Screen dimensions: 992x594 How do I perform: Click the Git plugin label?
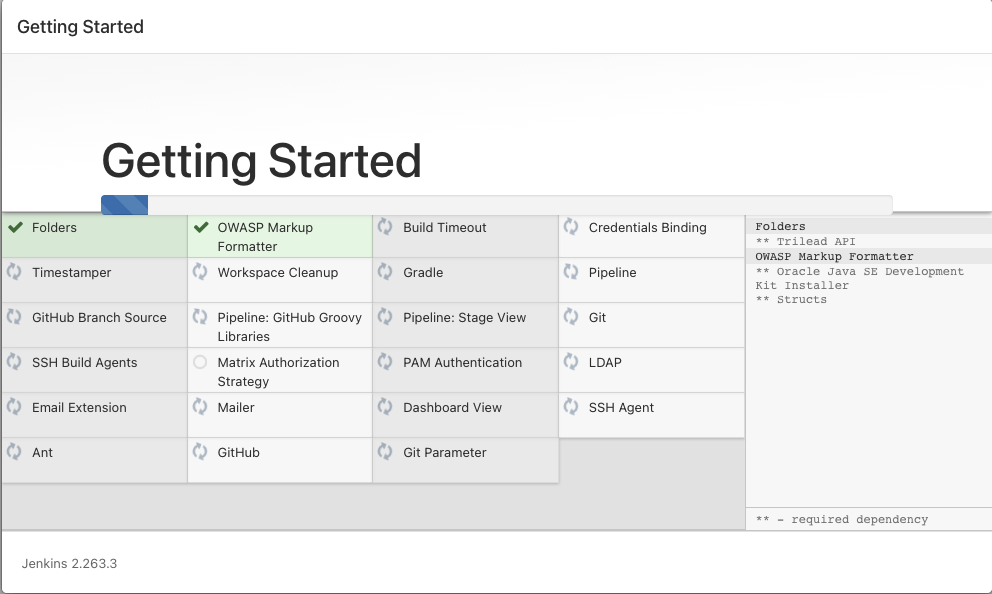[x=597, y=318]
